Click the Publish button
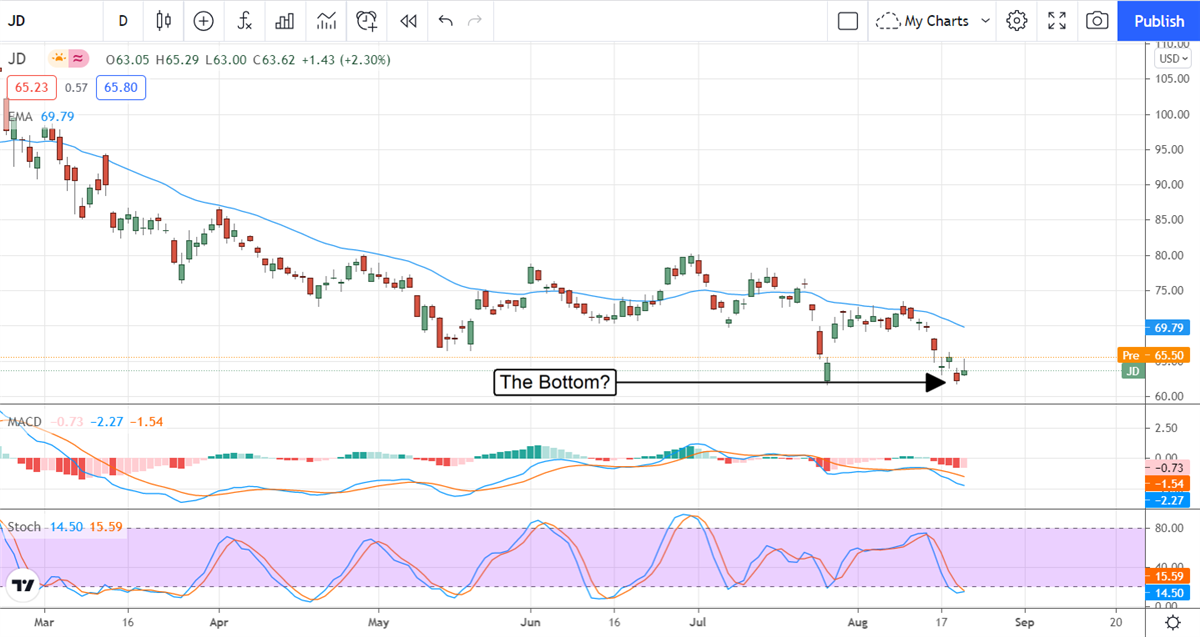This screenshot has width=1200, height=637. point(1159,20)
